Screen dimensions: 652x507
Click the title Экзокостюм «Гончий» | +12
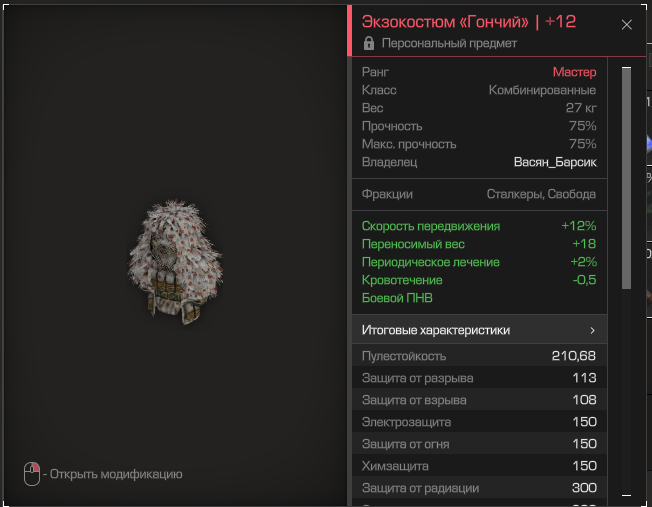pyautogui.click(x=469, y=22)
